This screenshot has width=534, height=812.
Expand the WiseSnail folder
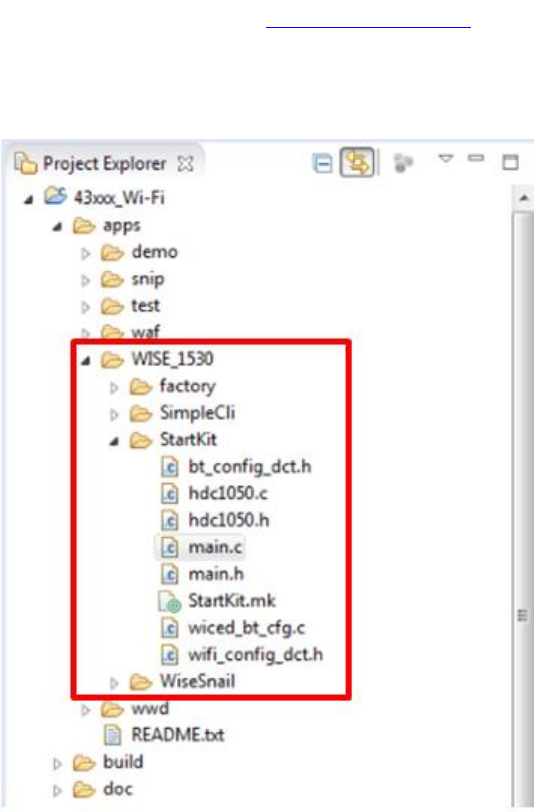(114, 683)
